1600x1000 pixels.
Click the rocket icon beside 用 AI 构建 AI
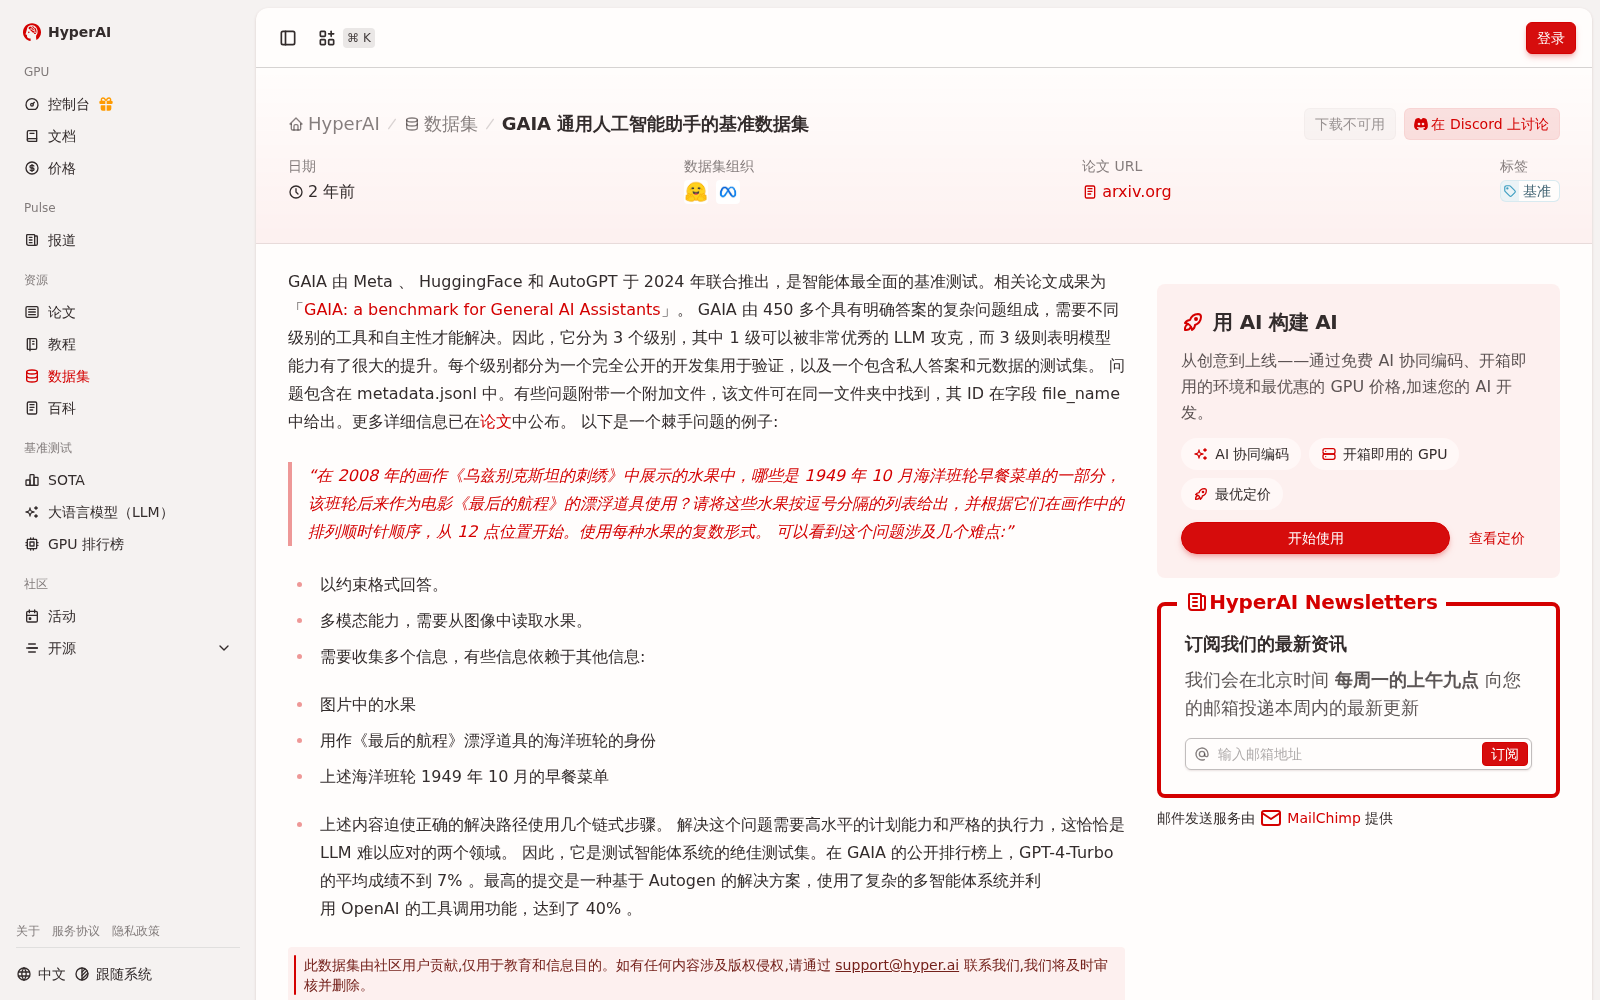(x=1193, y=322)
